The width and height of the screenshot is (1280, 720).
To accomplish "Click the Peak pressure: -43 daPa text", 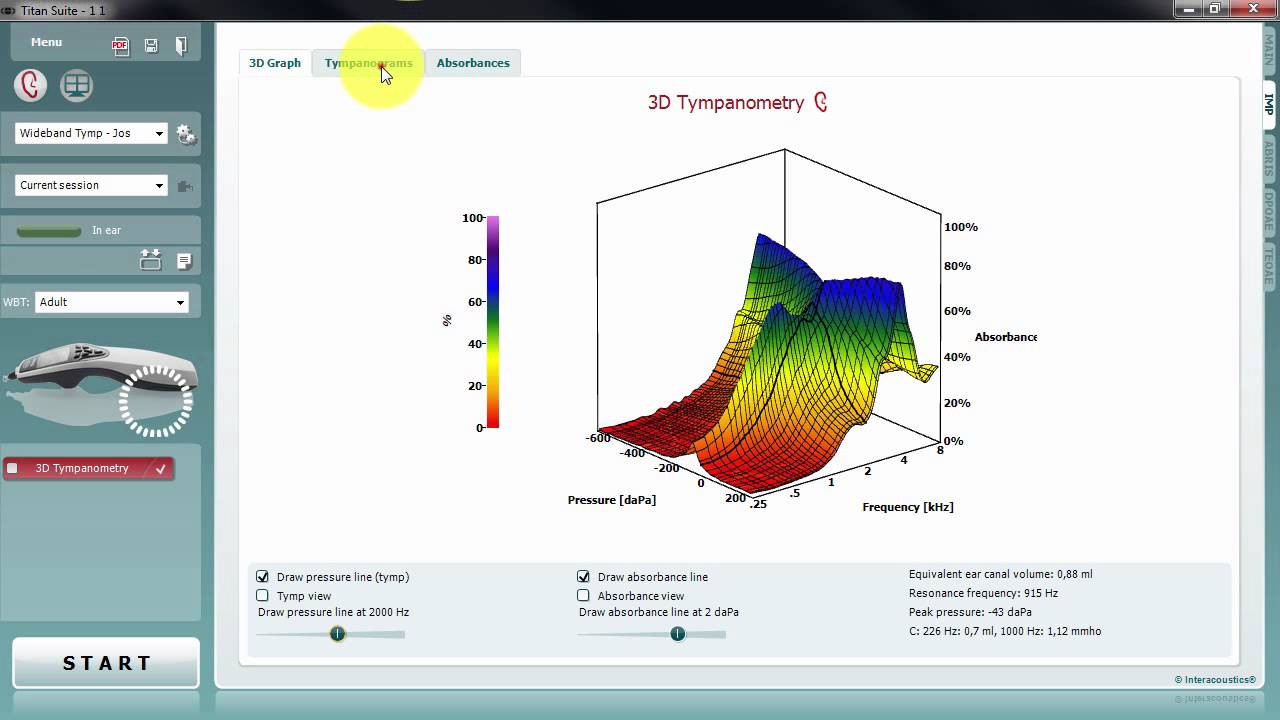I will [x=970, y=612].
